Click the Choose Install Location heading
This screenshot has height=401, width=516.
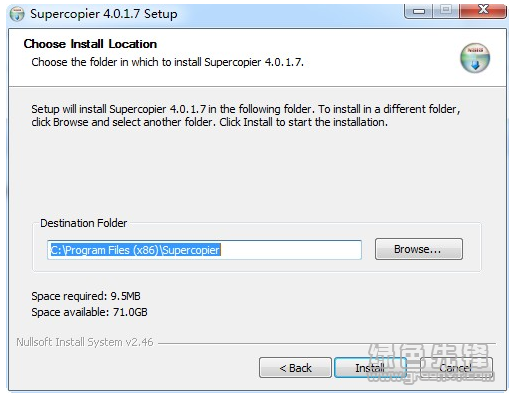pos(90,44)
